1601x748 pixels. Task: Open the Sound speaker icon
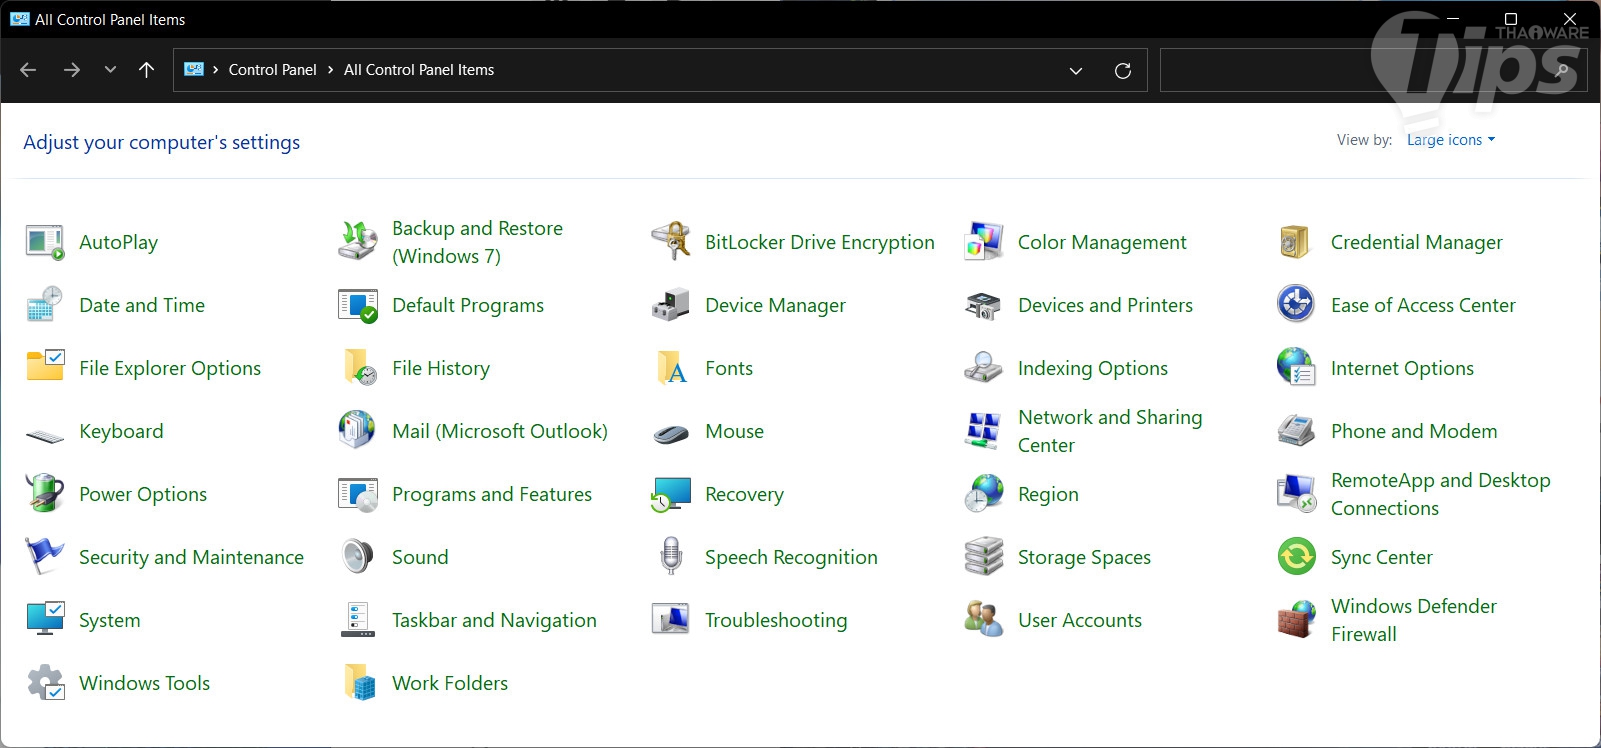pyautogui.click(x=357, y=557)
